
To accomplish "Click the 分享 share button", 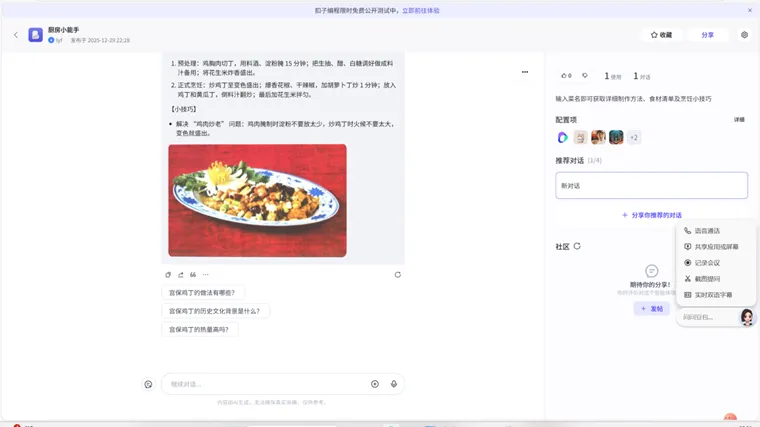I will pyautogui.click(x=708, y=35).
